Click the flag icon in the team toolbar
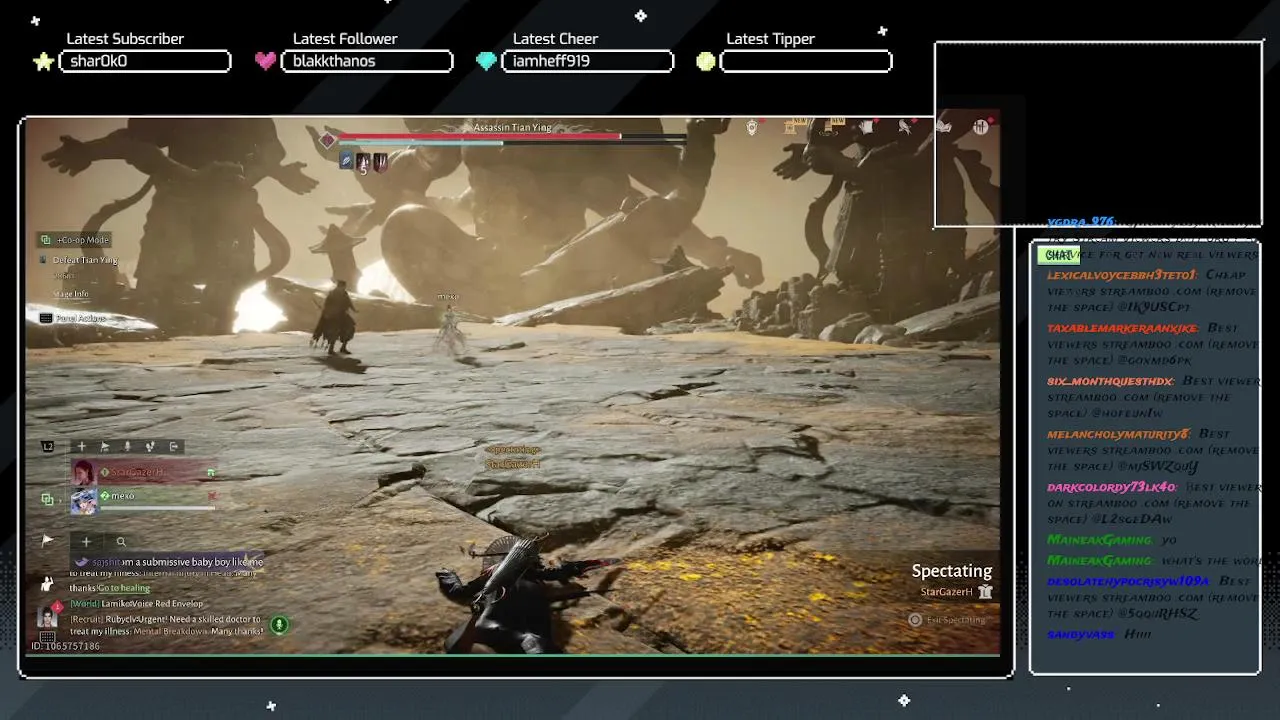 pyautogui.click(x=105, y=446)
